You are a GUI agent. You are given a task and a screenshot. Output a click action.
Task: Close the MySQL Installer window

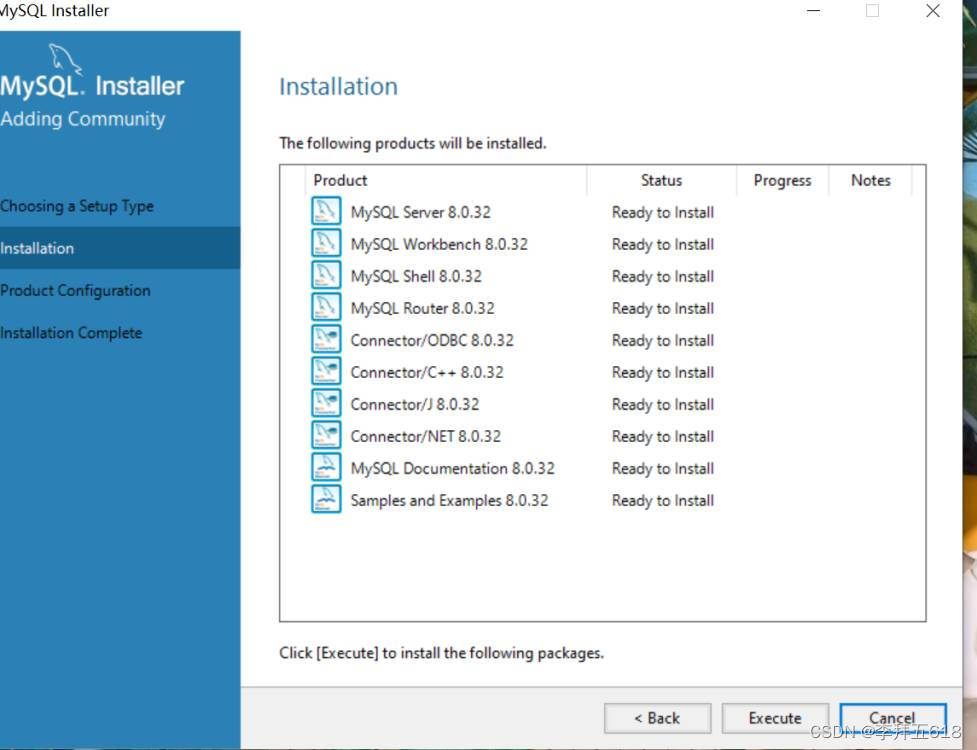pos(933,11)
